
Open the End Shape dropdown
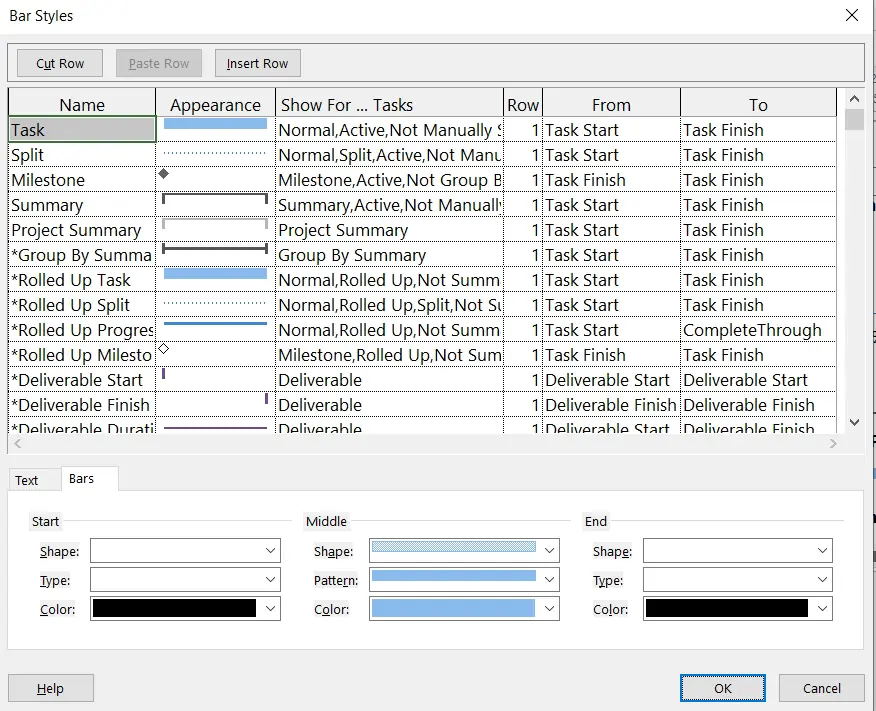pyautogui.click(x=822, y=551)
